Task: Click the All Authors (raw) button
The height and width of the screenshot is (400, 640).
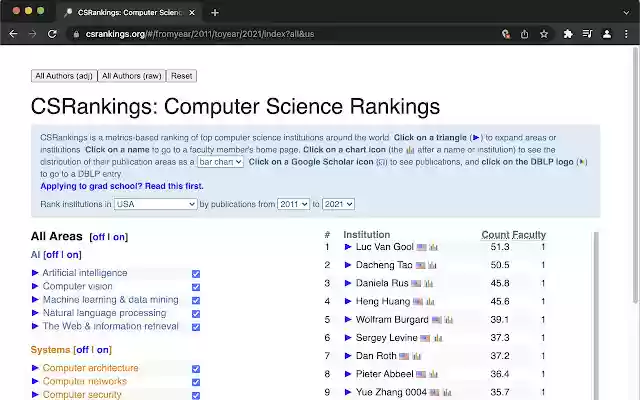Action: click(132, 76)
